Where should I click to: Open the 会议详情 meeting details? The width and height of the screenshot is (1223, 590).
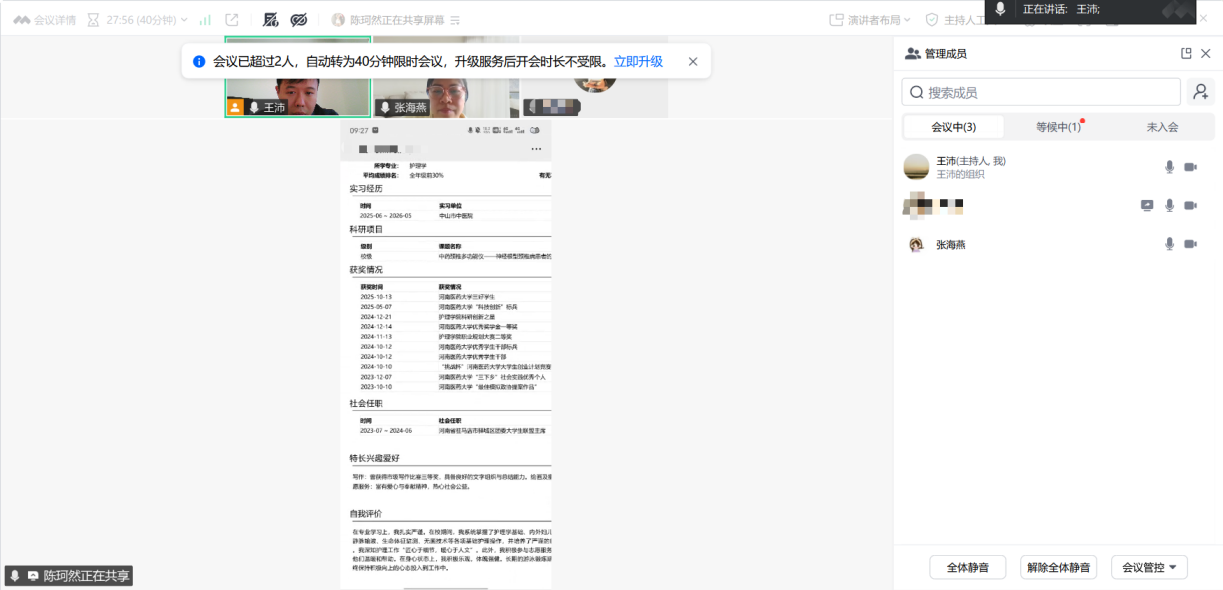point(45,20)
